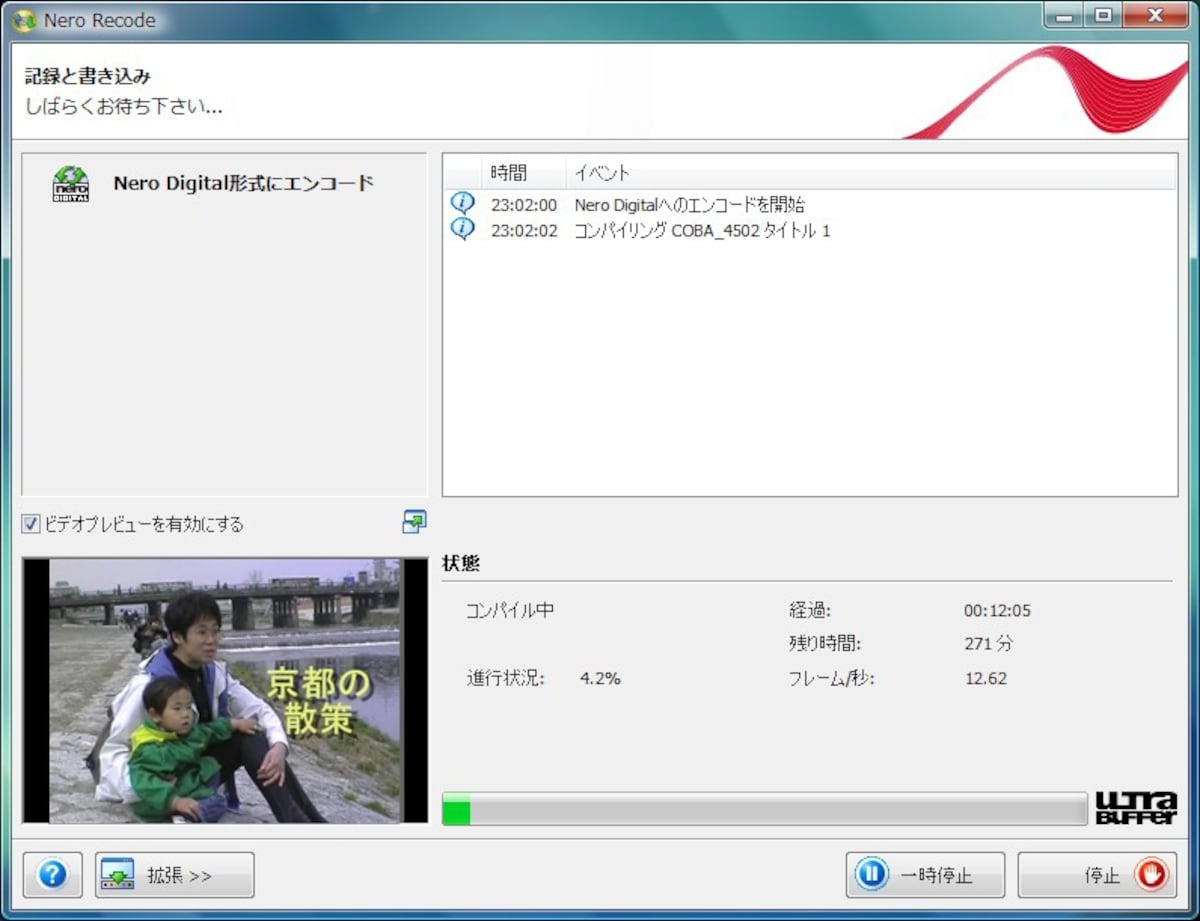Click the Nero Digital logo icon
This screenshot has width=1200, height=921.
tap(71, 185)
